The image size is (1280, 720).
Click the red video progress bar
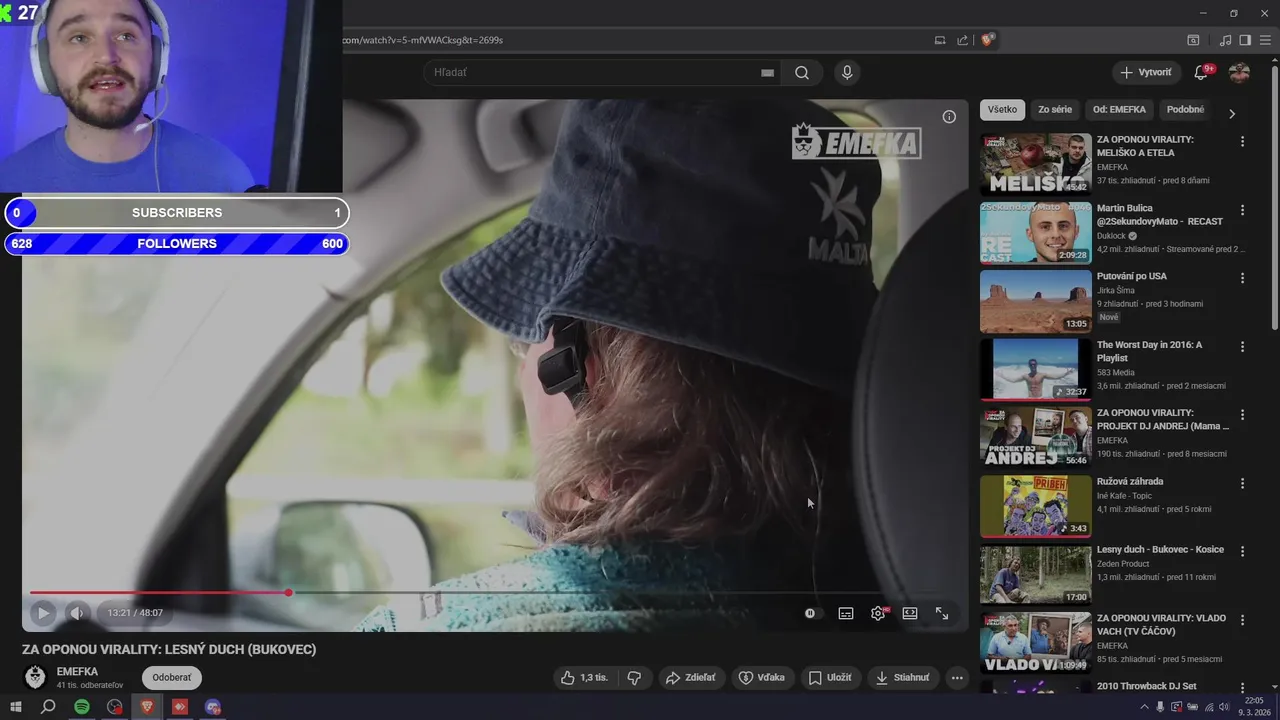159,593
